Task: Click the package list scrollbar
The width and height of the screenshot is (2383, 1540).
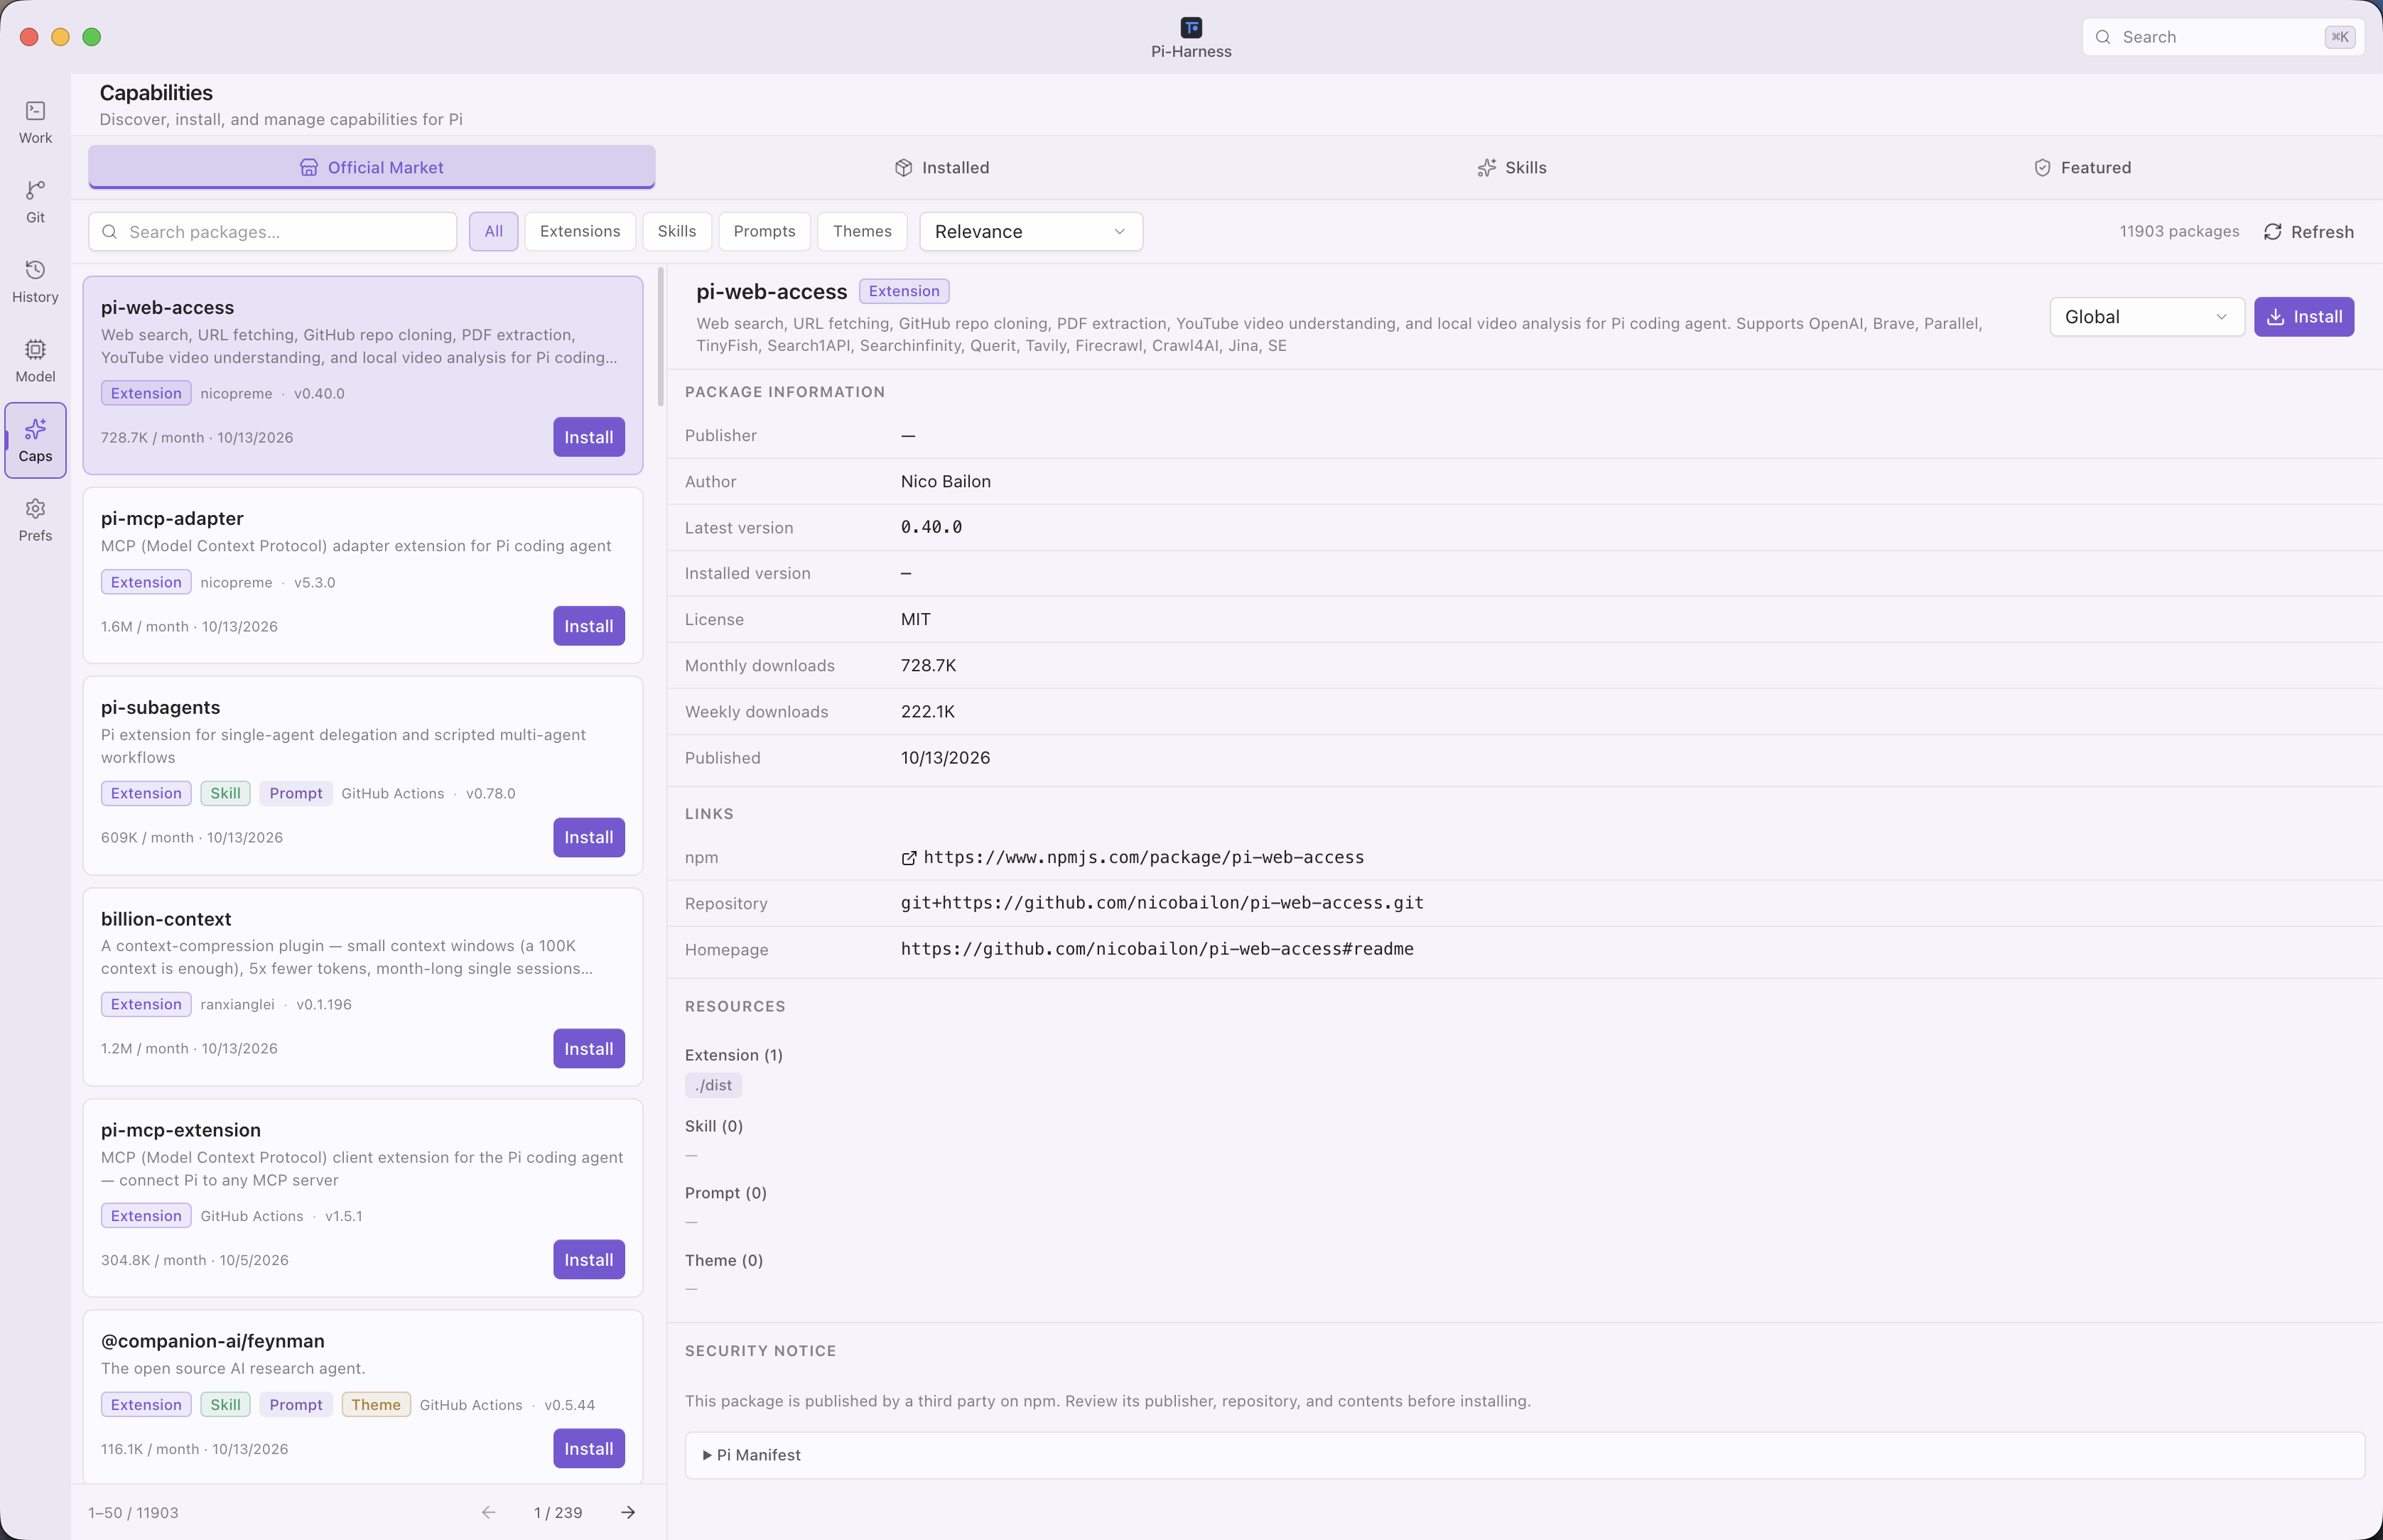Action: point(660,336)
